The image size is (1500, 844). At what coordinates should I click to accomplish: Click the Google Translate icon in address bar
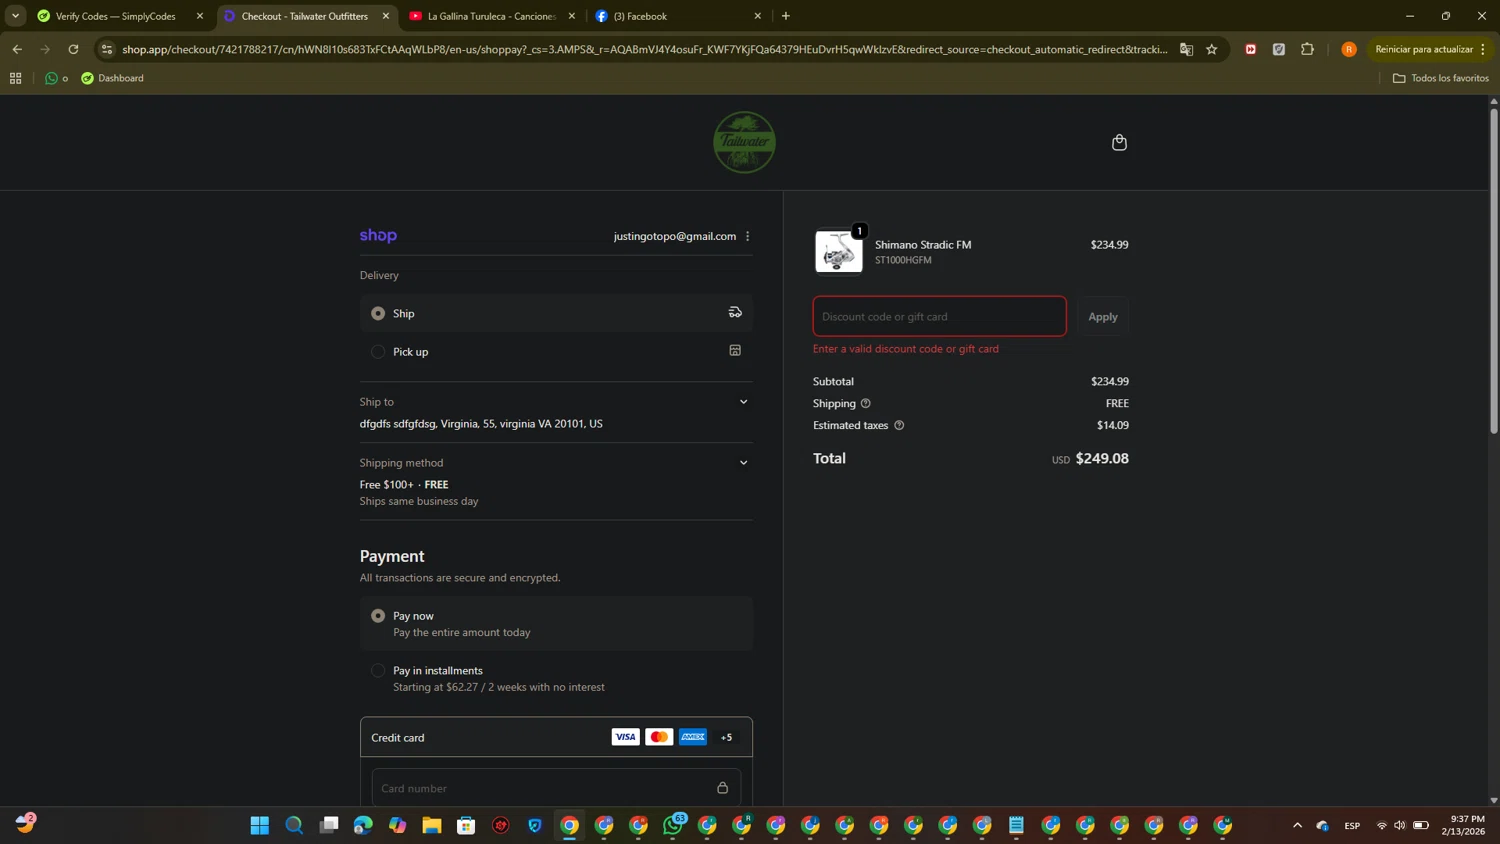point(1186,49)
